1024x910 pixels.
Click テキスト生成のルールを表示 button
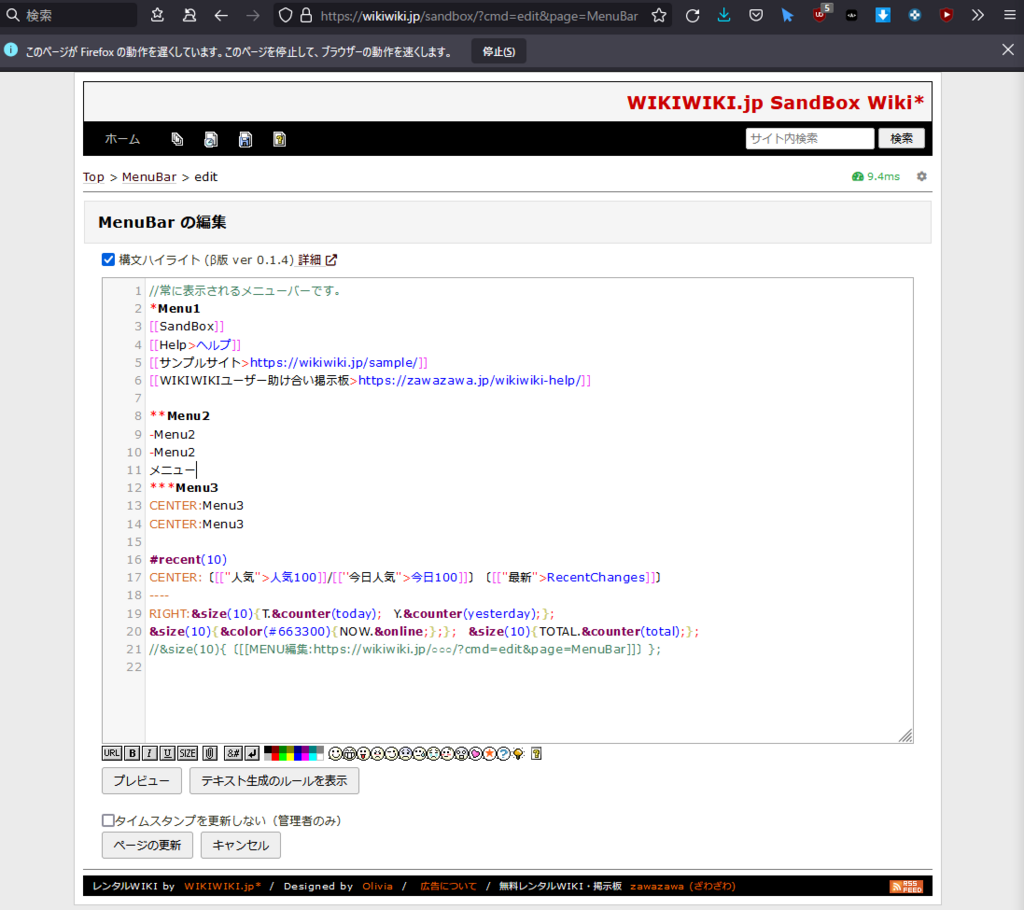tap(274, 781)
